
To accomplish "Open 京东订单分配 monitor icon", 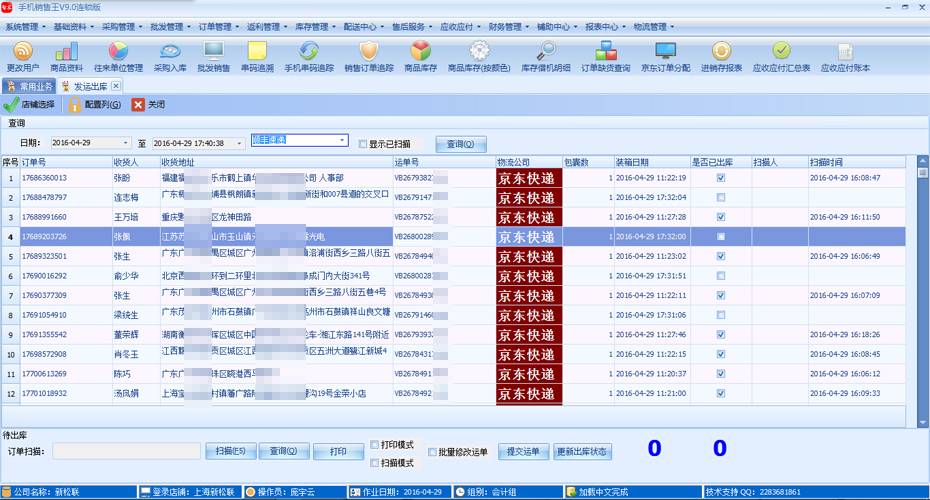I will 665,57.
